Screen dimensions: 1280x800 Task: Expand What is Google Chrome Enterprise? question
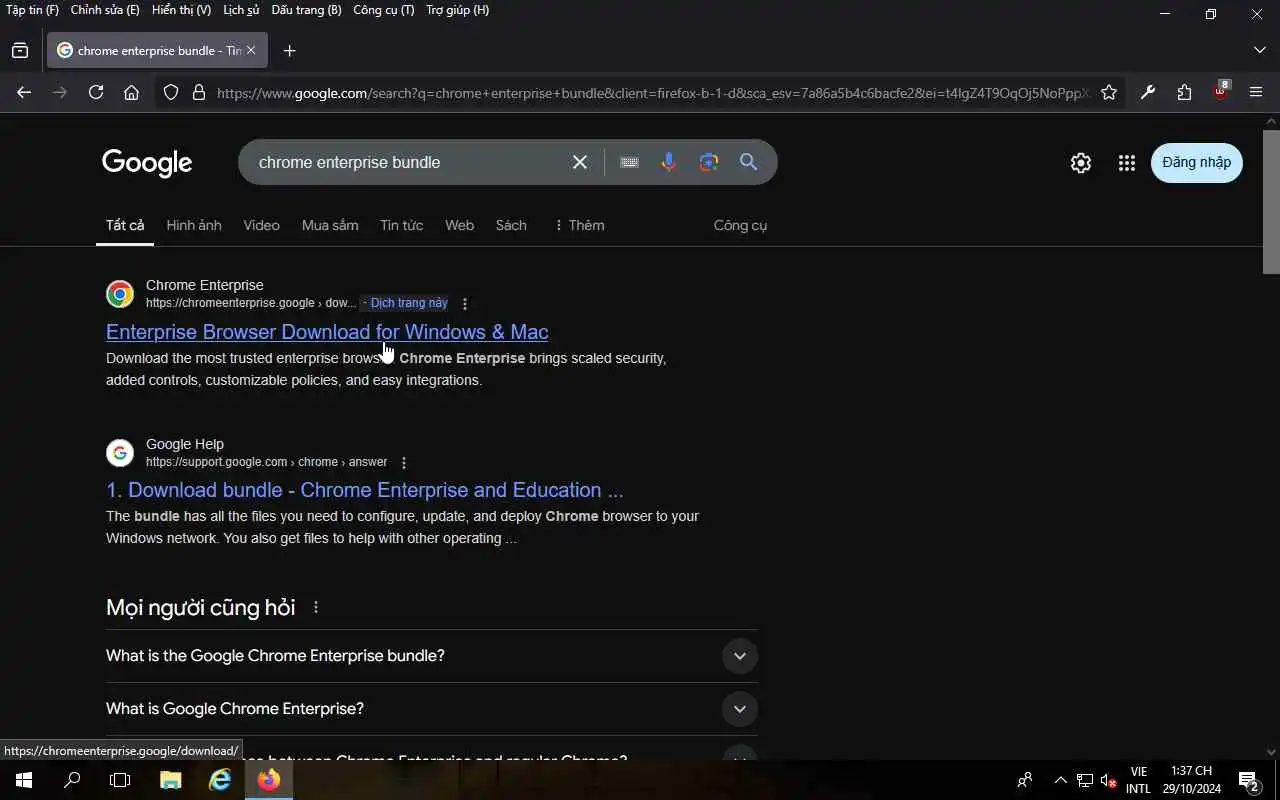point(432,709)
